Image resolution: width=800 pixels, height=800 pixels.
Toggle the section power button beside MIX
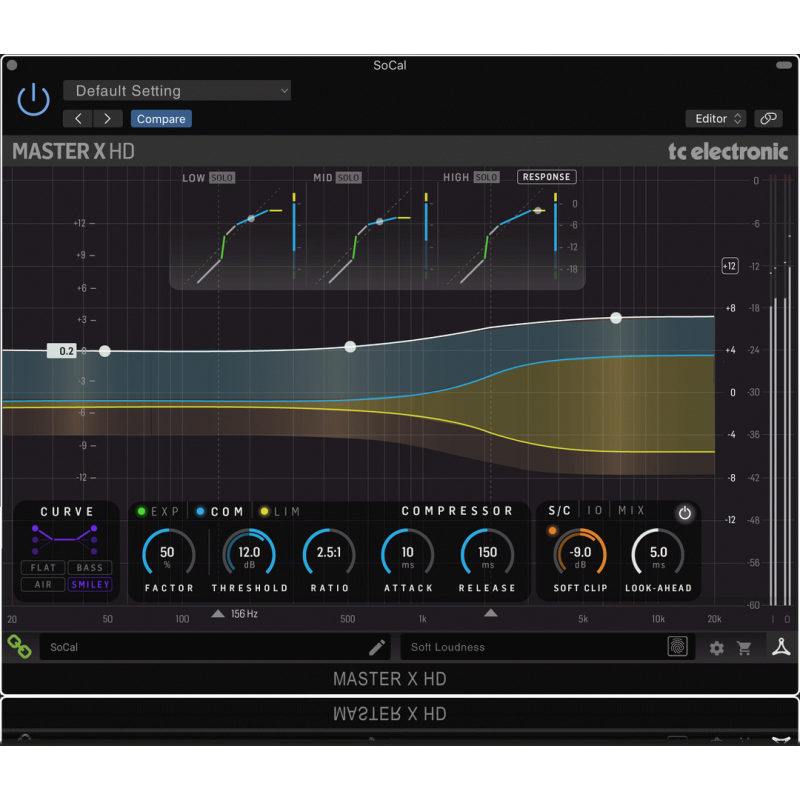pyautogui.click(x=685, y=513)
